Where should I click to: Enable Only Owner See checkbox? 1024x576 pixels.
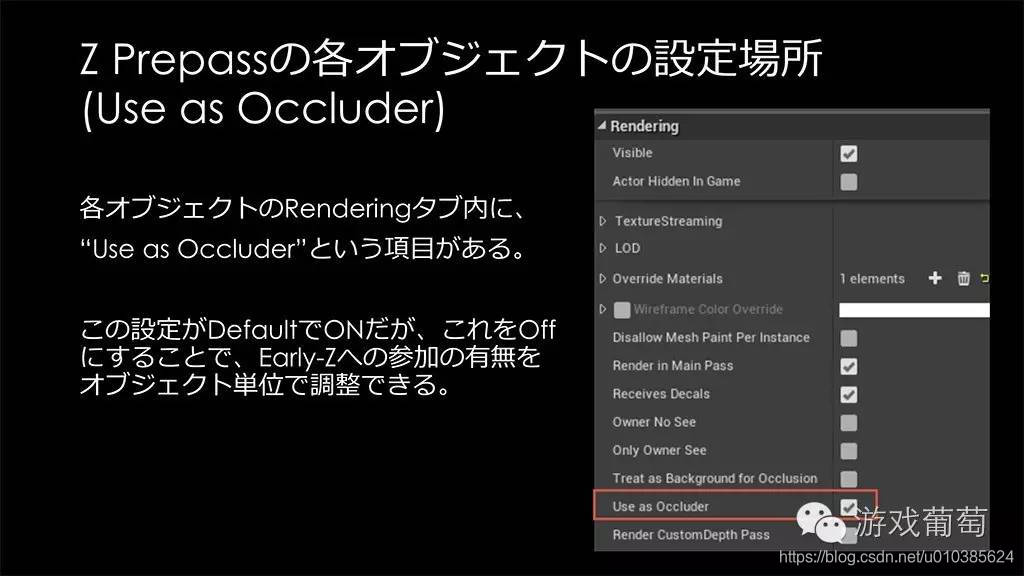(x=848, y=451)
